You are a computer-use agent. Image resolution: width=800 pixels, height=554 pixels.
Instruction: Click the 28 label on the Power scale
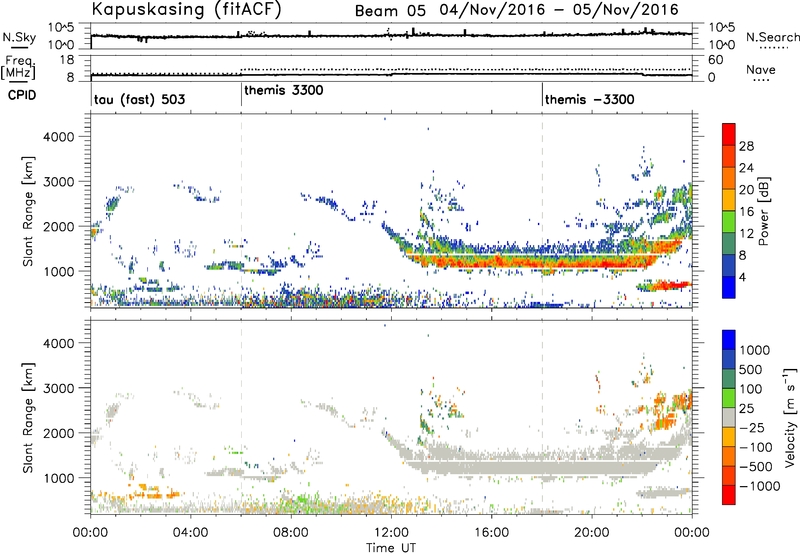(x=746, y=146)
